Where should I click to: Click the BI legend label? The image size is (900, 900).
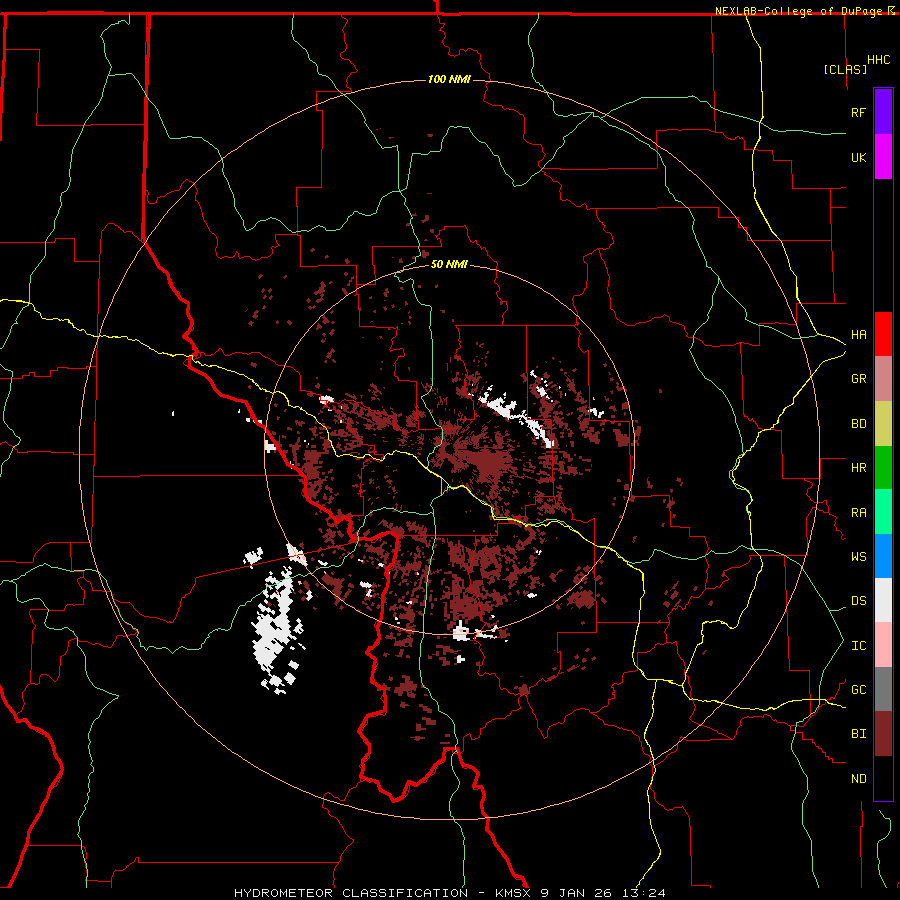pyautogui.click(x=858, y=734)
